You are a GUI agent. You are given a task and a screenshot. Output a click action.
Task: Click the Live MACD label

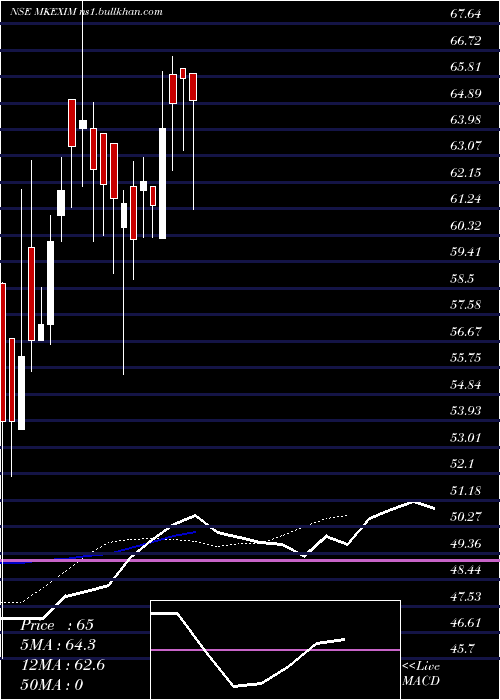pos(421,674)
